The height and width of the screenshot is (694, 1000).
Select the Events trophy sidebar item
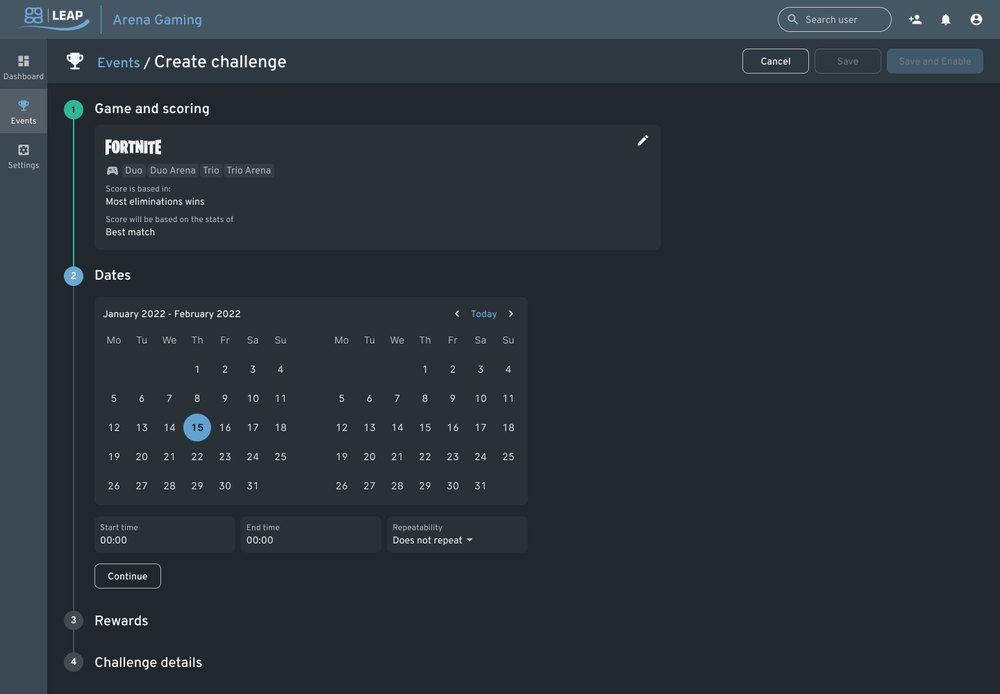point(24,112)
